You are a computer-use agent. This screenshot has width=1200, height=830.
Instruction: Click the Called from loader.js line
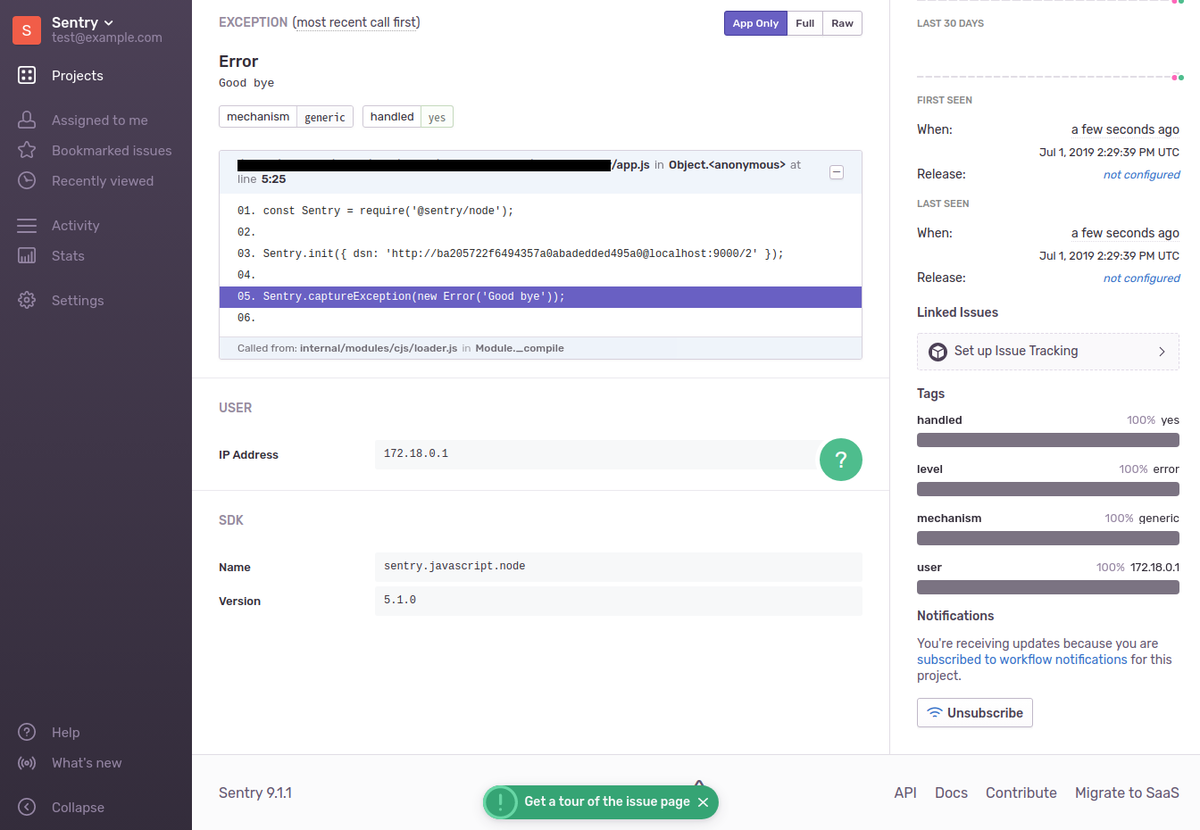540,348
